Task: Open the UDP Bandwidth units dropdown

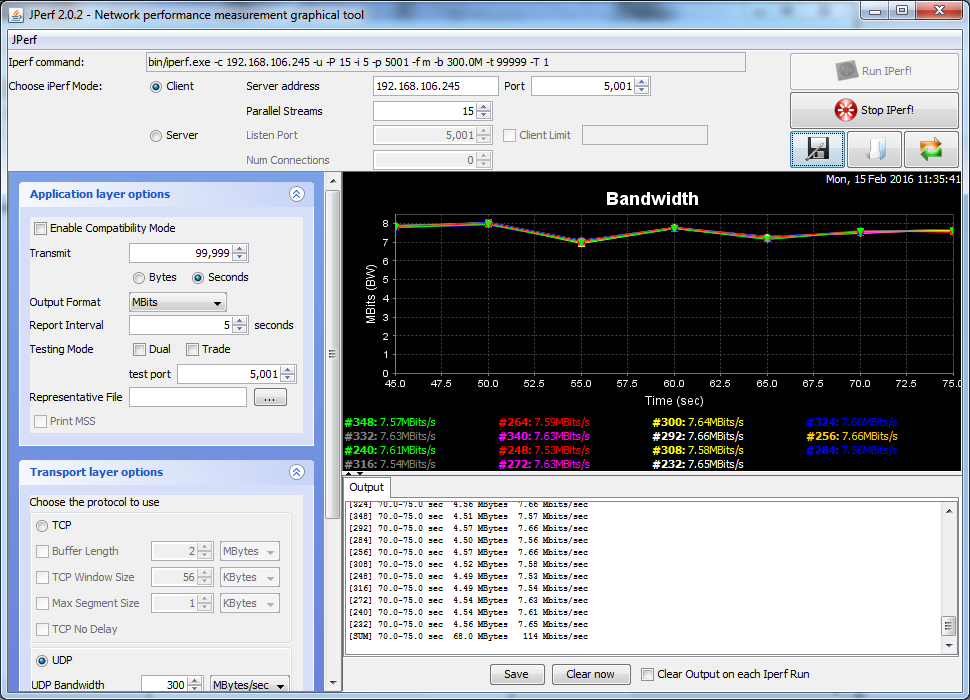Action: coord(249,685)
